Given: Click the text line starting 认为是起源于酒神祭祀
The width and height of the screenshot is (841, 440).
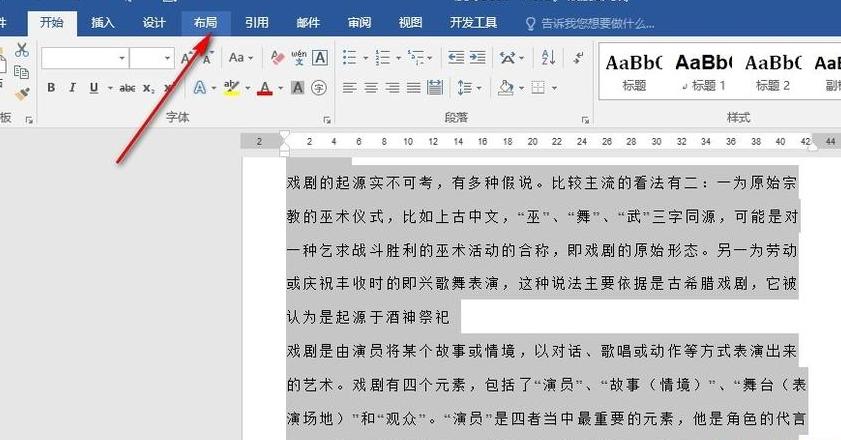Looking at the screenshot, I should (x=368, y=317).
